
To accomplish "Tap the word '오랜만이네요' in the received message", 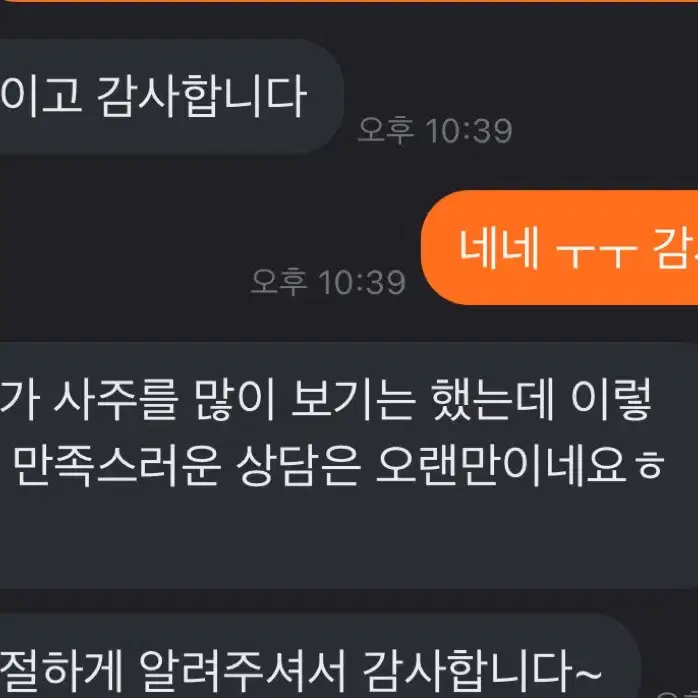I will [x=502, y=465].
